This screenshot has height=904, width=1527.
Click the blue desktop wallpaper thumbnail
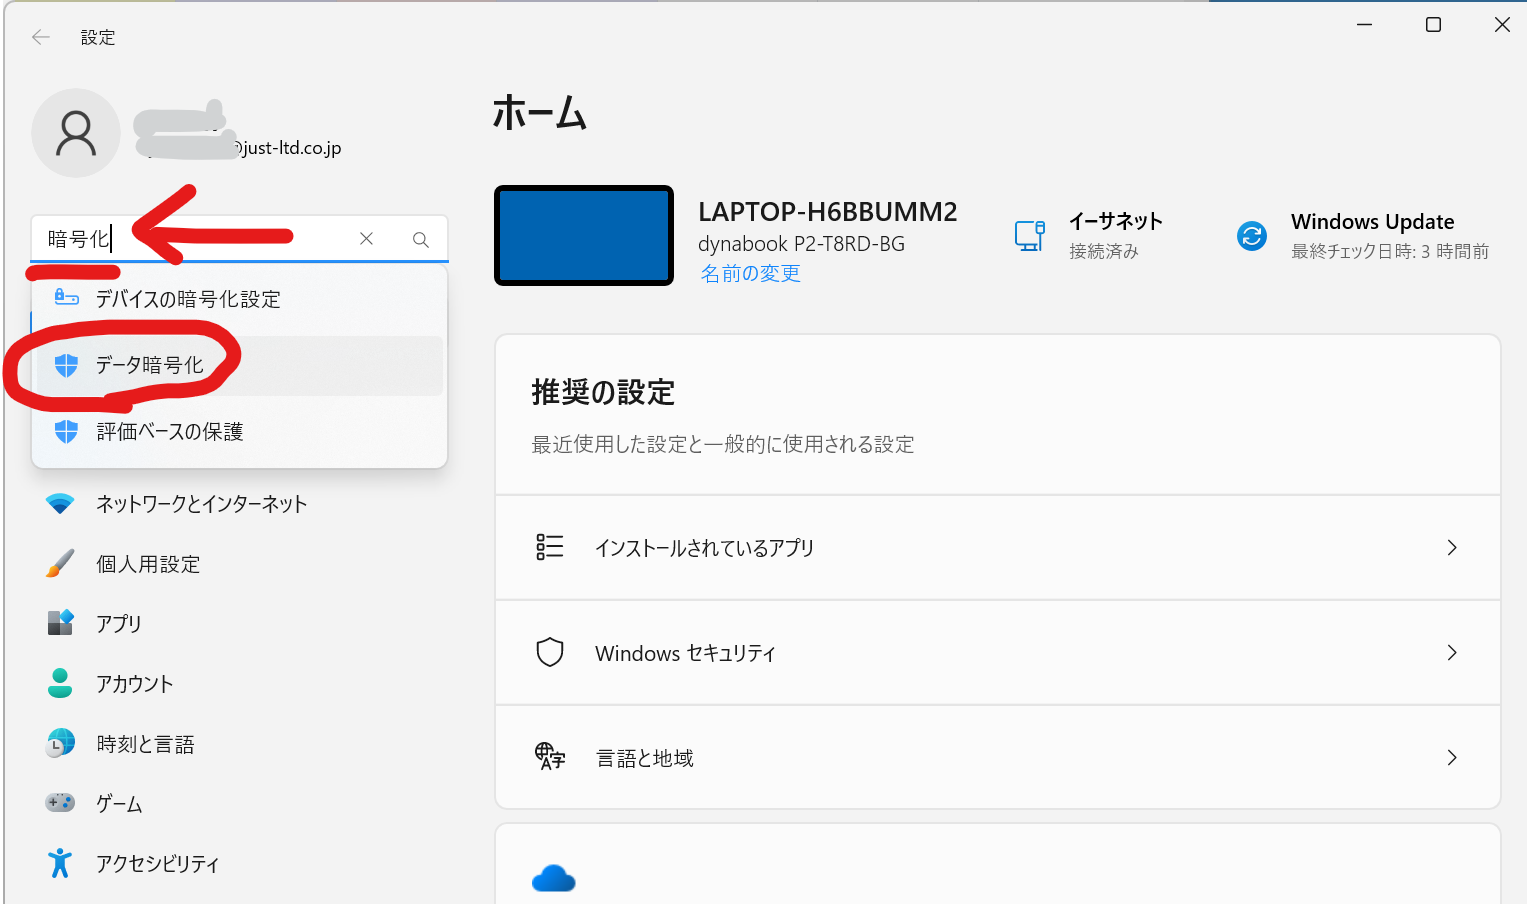[584, 236]
